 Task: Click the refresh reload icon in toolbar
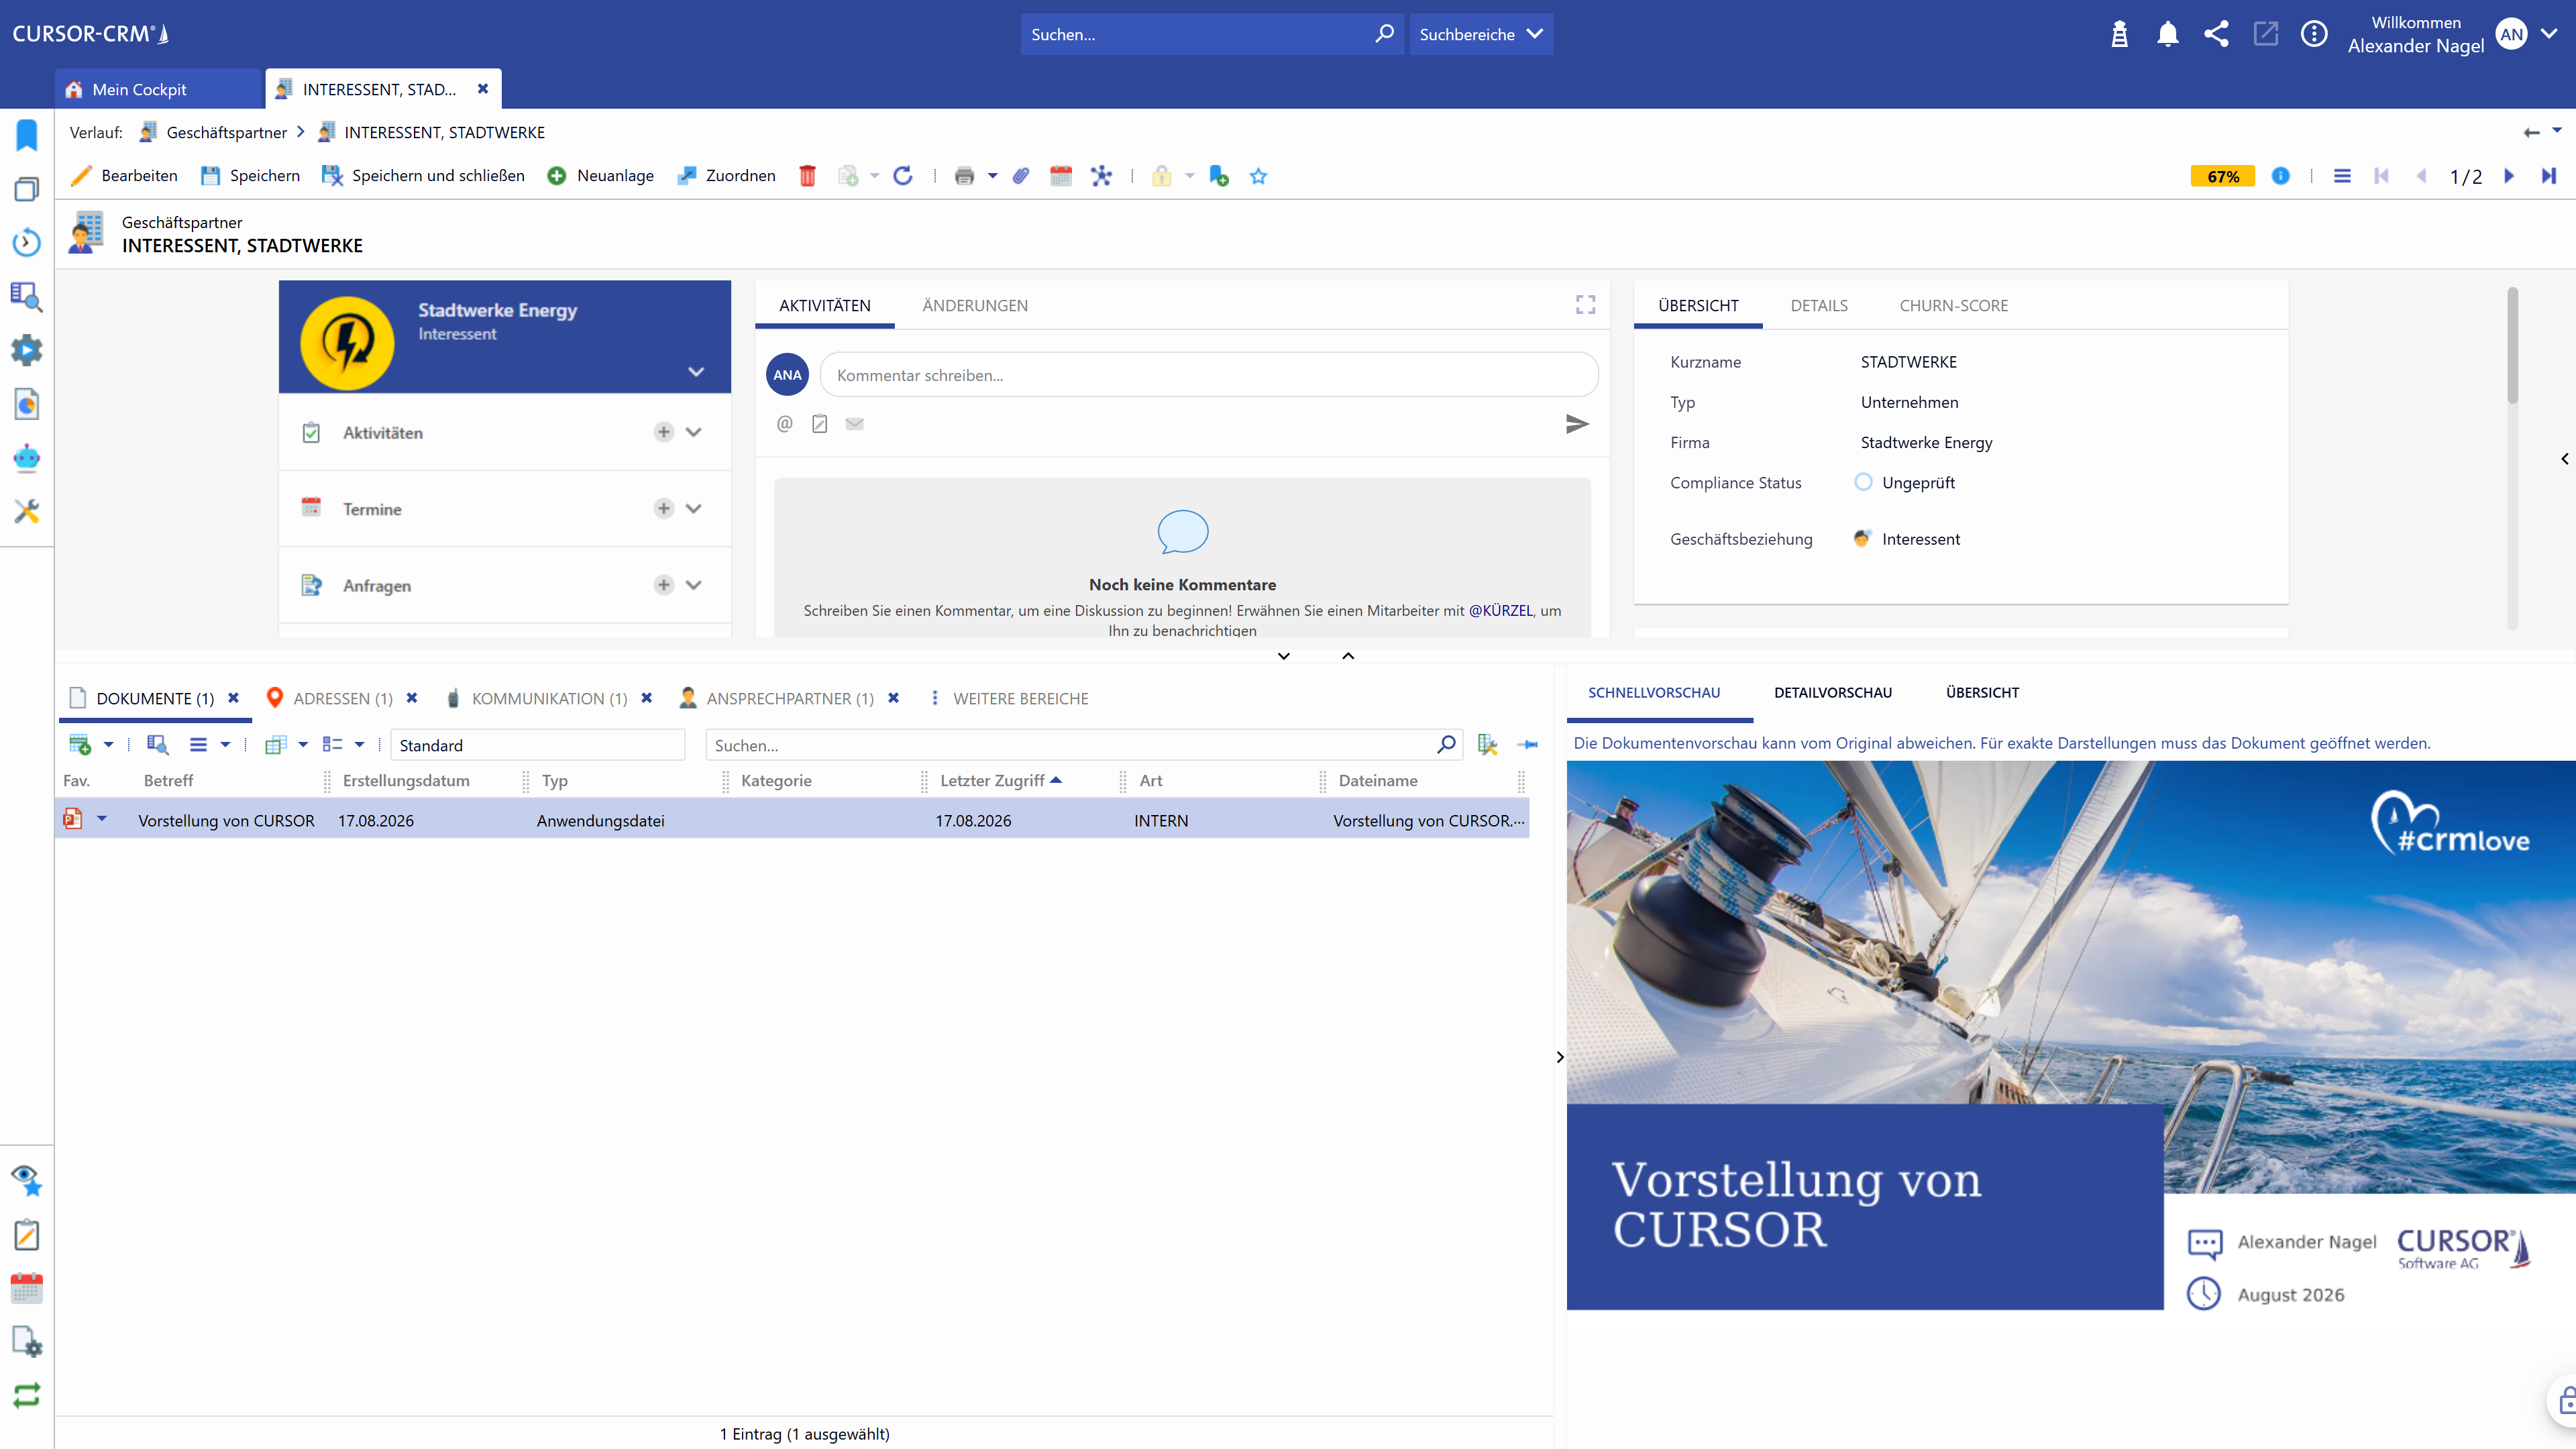[x=903, y=176]
